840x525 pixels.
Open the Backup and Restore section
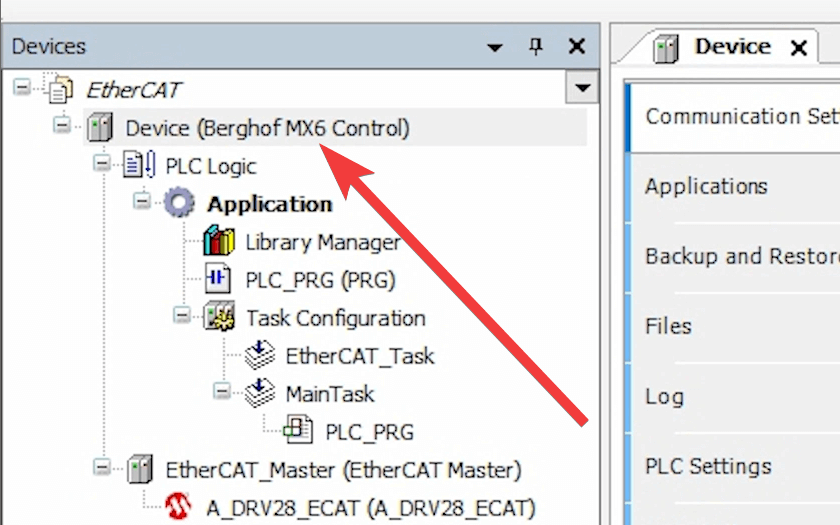point(735,257)
